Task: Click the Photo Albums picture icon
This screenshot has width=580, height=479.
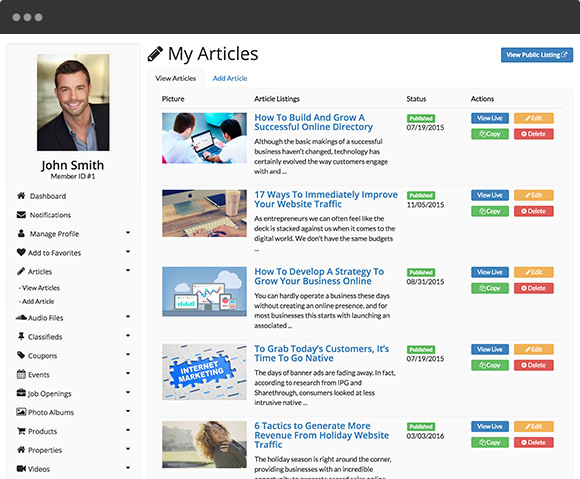Action: (x=21, y=412)
